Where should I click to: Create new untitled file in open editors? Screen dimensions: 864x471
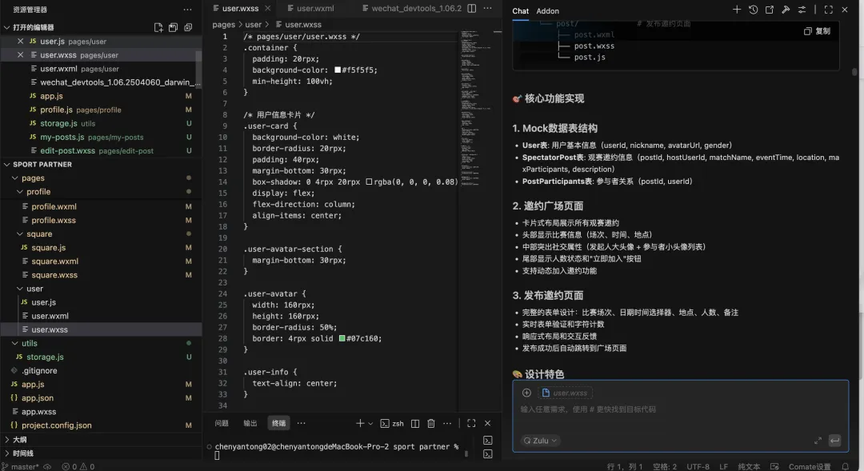(158, 27)
